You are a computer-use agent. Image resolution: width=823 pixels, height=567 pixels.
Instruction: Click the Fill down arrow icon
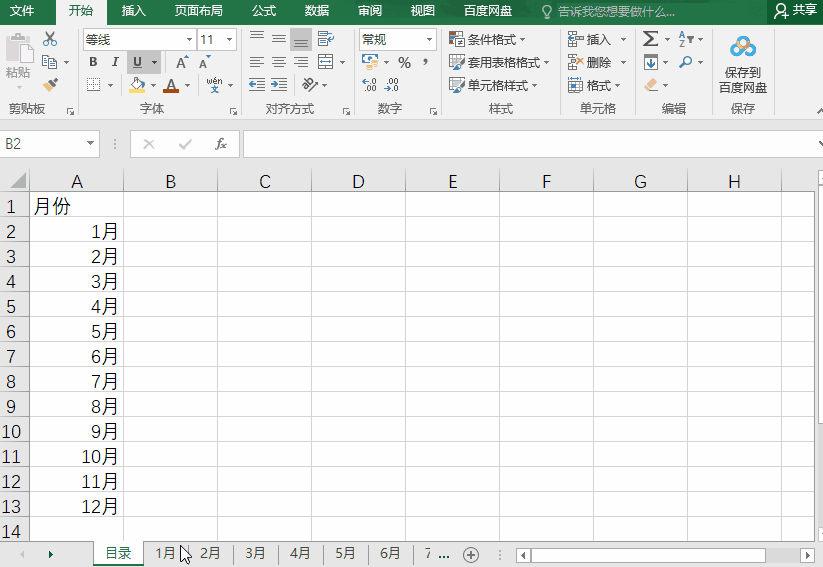[651, 62]
